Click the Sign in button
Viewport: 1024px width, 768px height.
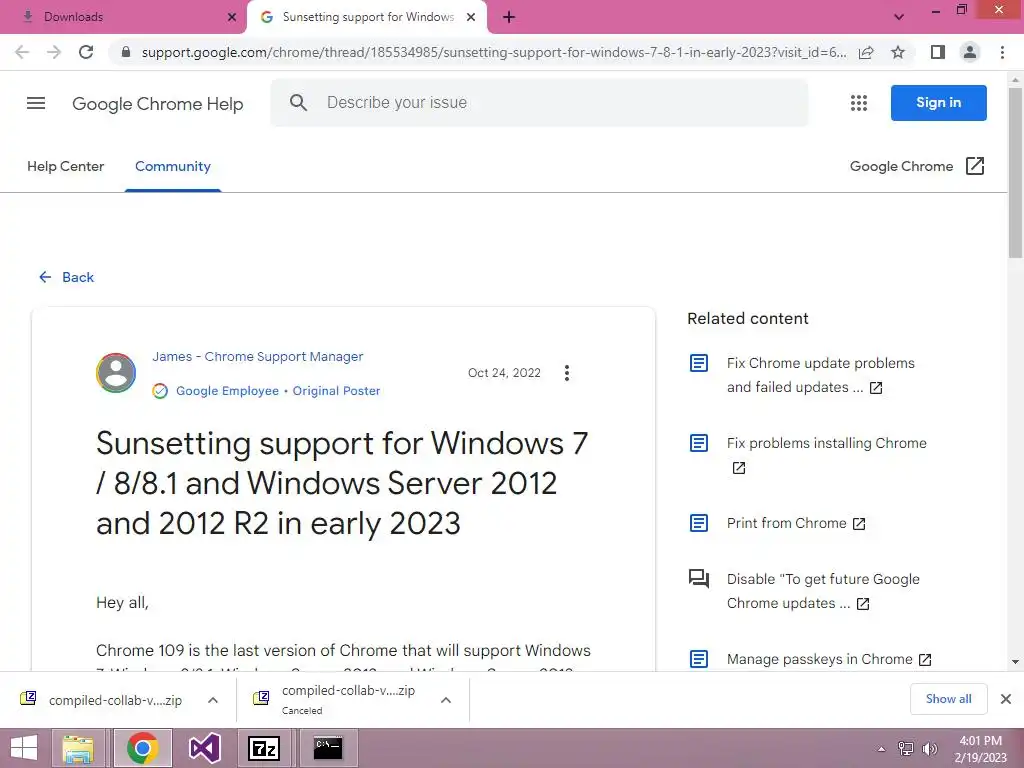(938, 103)
